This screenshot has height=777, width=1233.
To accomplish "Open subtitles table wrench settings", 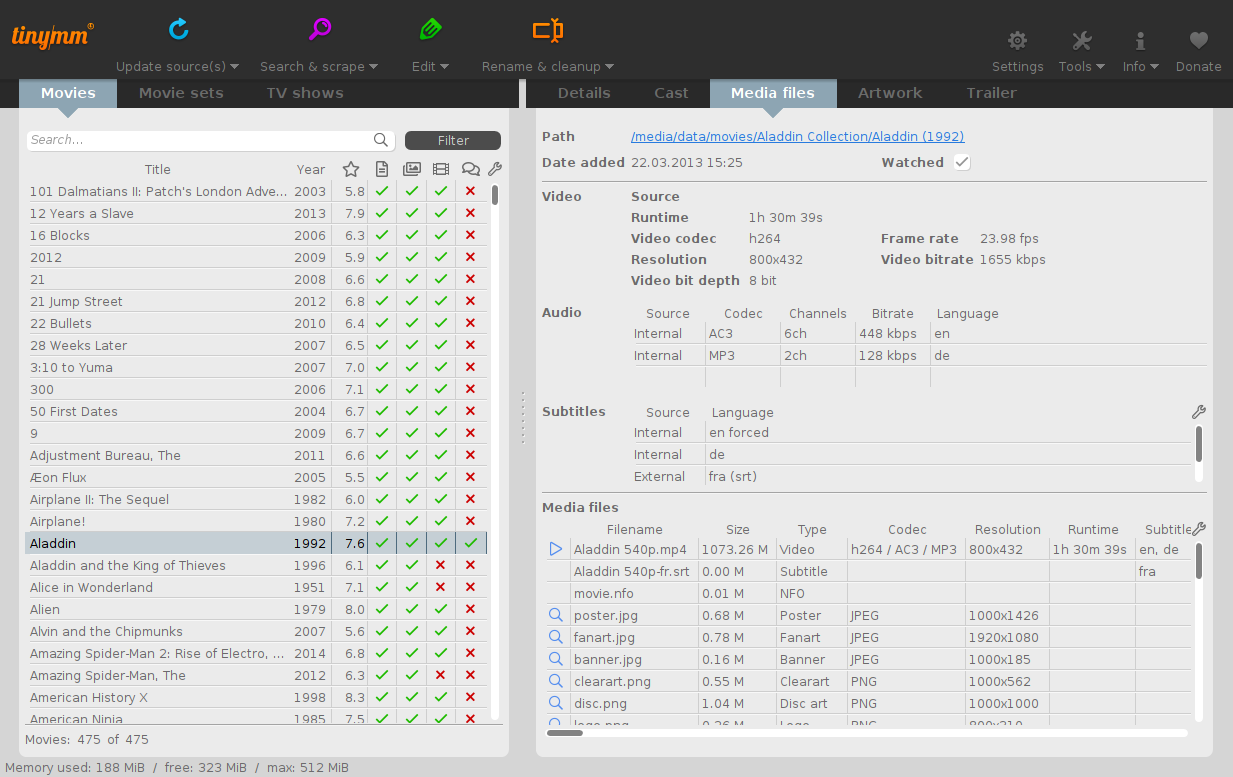I will 1199,412.
